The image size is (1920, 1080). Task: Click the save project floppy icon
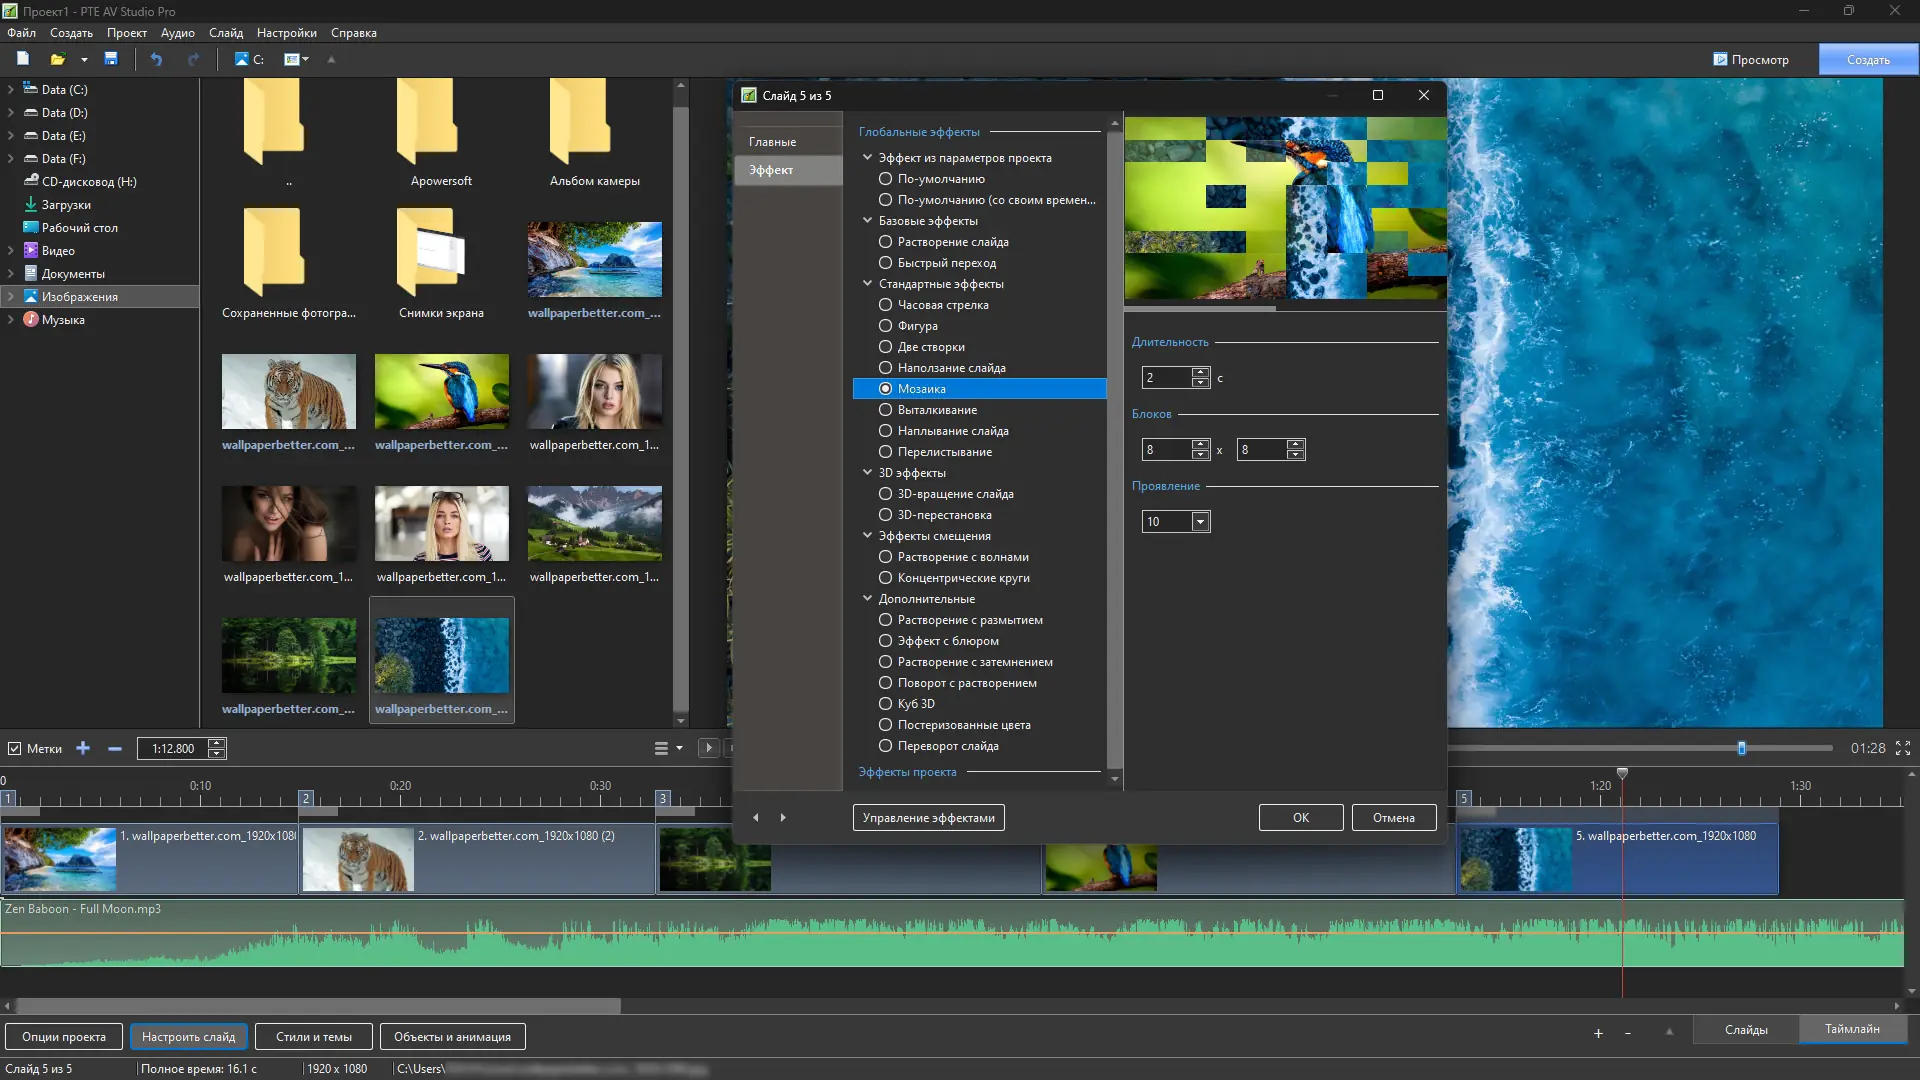pyautogui.click(x=111, y=59)
